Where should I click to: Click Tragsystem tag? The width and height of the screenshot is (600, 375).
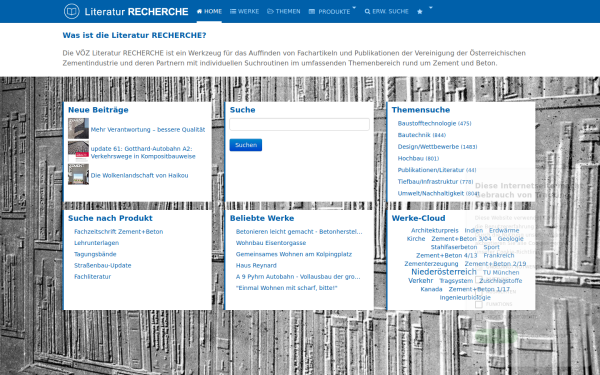(x=456, y=281)
